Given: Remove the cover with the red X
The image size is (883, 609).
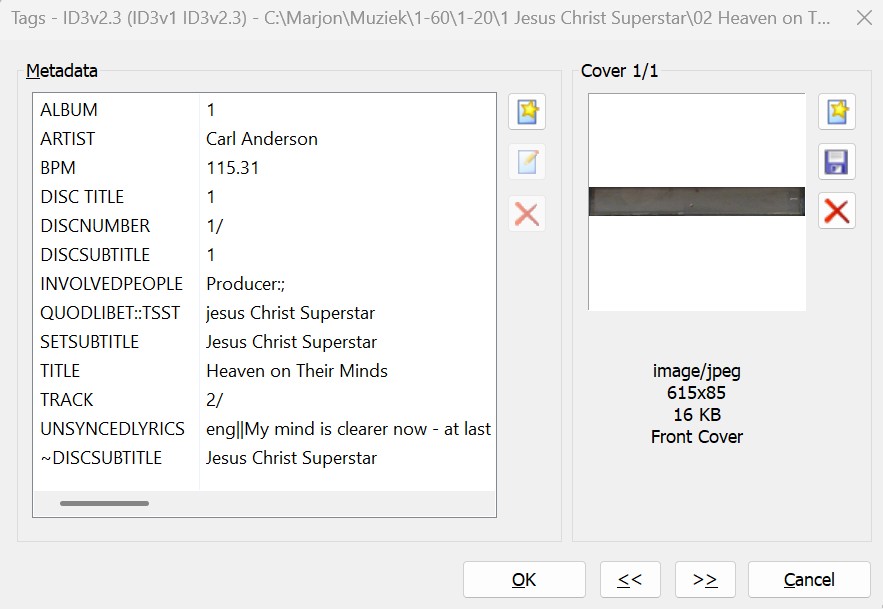Looking at the screenshot, I should point(837,211).
